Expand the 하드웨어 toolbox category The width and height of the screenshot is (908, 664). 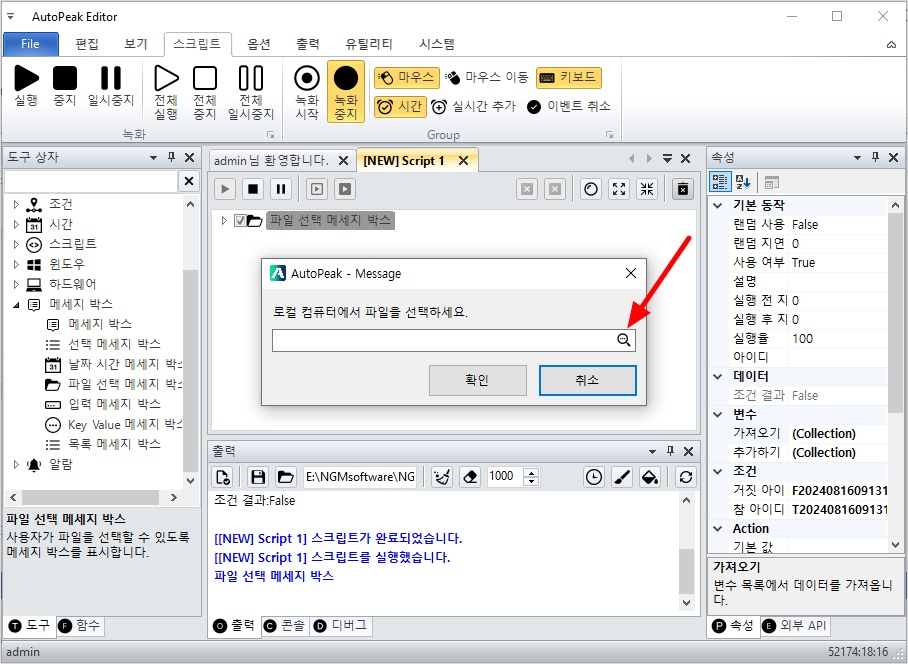(16, 284)
